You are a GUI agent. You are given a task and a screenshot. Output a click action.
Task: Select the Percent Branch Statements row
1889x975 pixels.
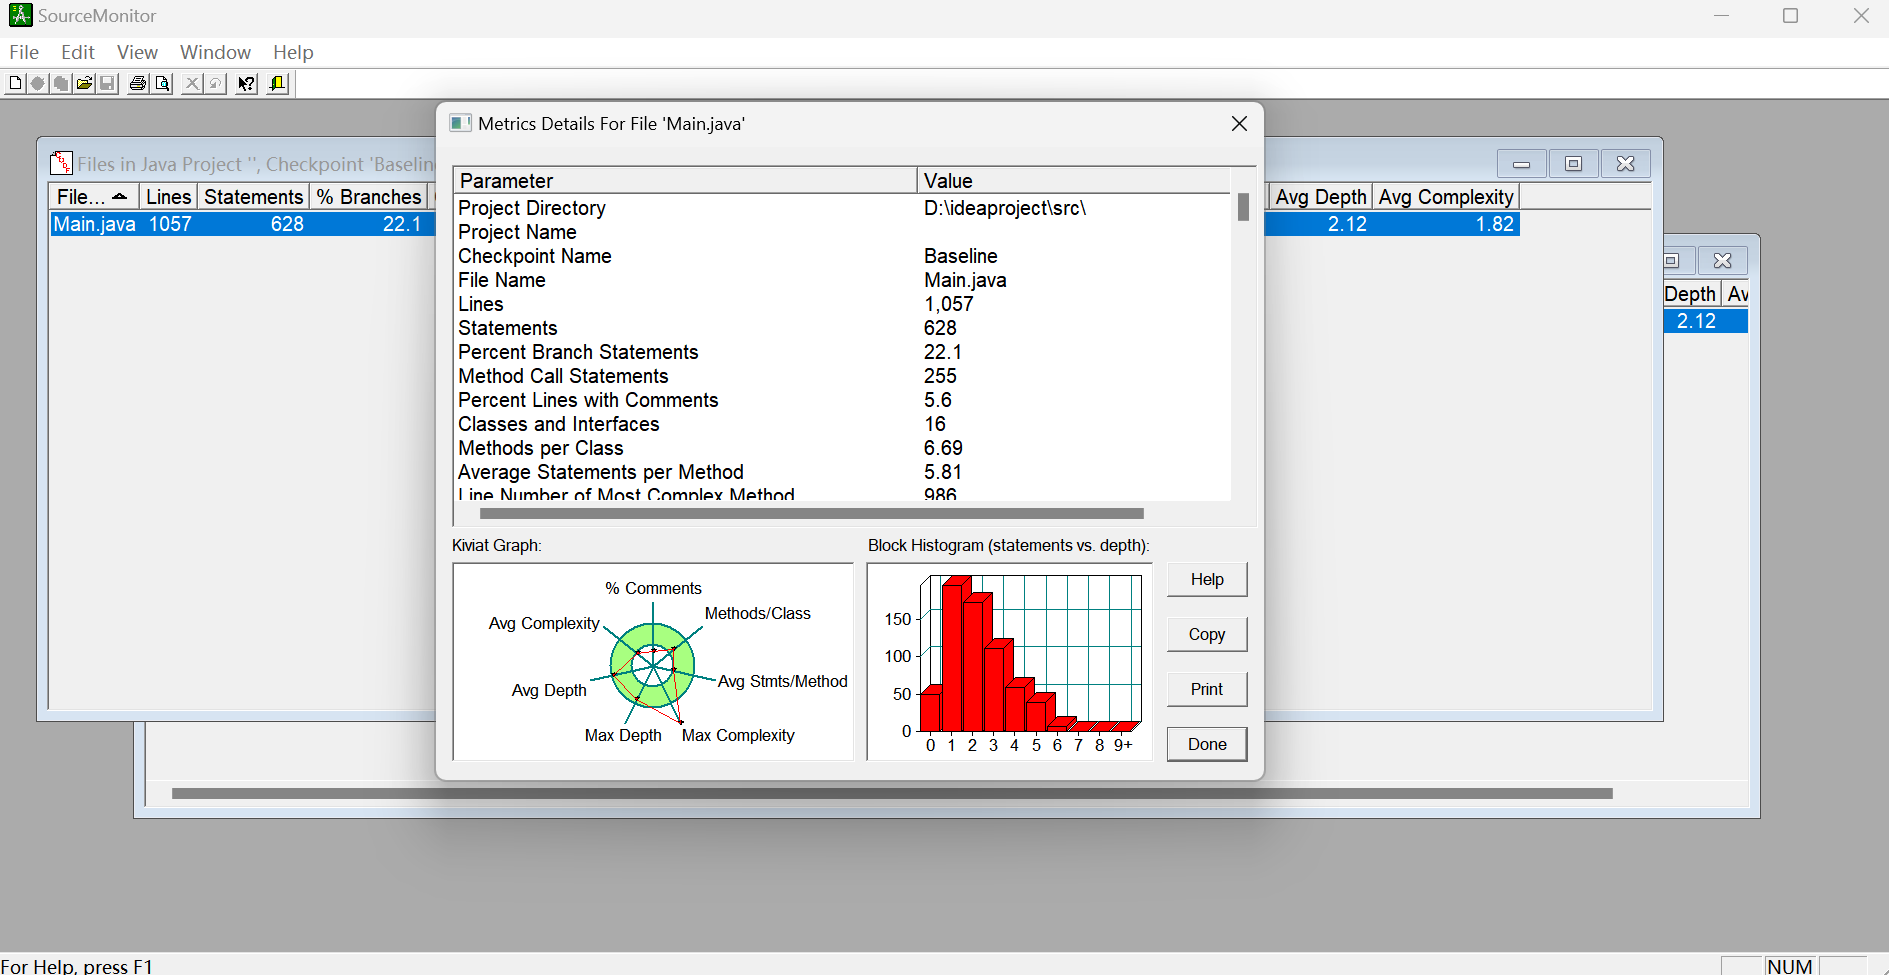(x=842, y=352)
